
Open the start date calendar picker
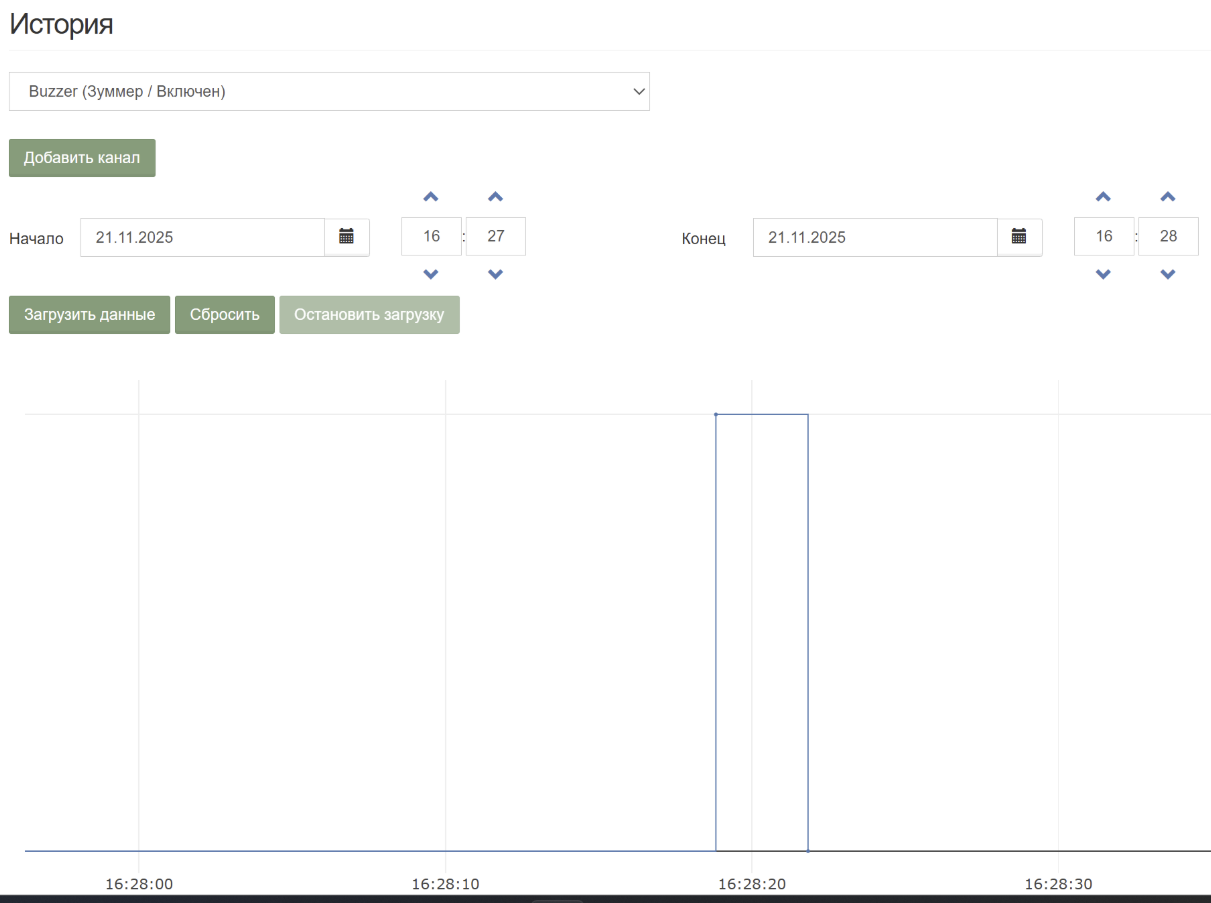pyautogui.click(x=346, y=237)
